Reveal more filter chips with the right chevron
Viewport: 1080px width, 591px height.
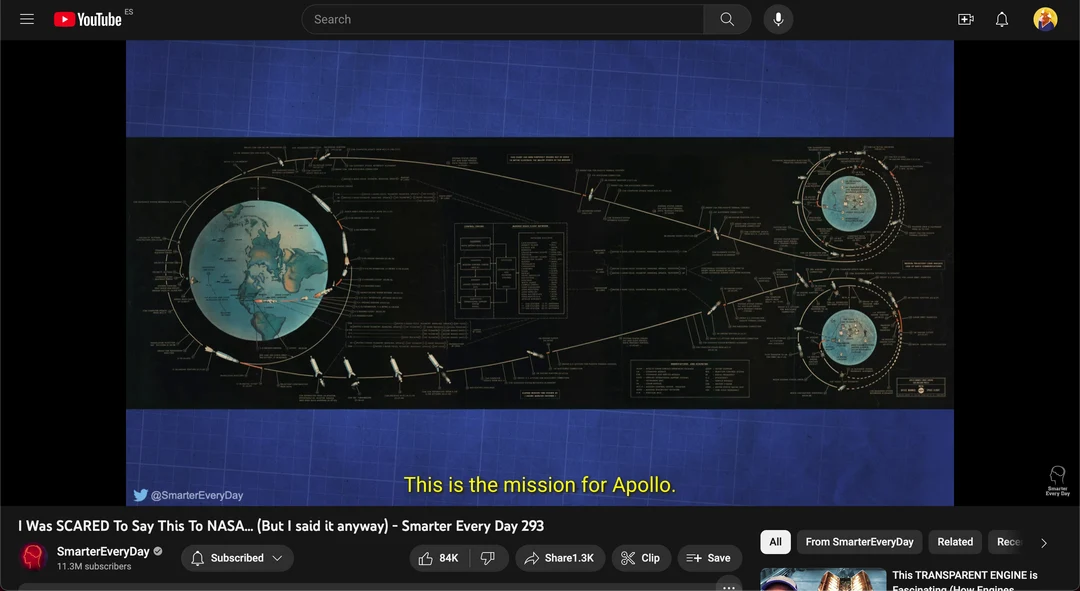[x=1043, y=541]
